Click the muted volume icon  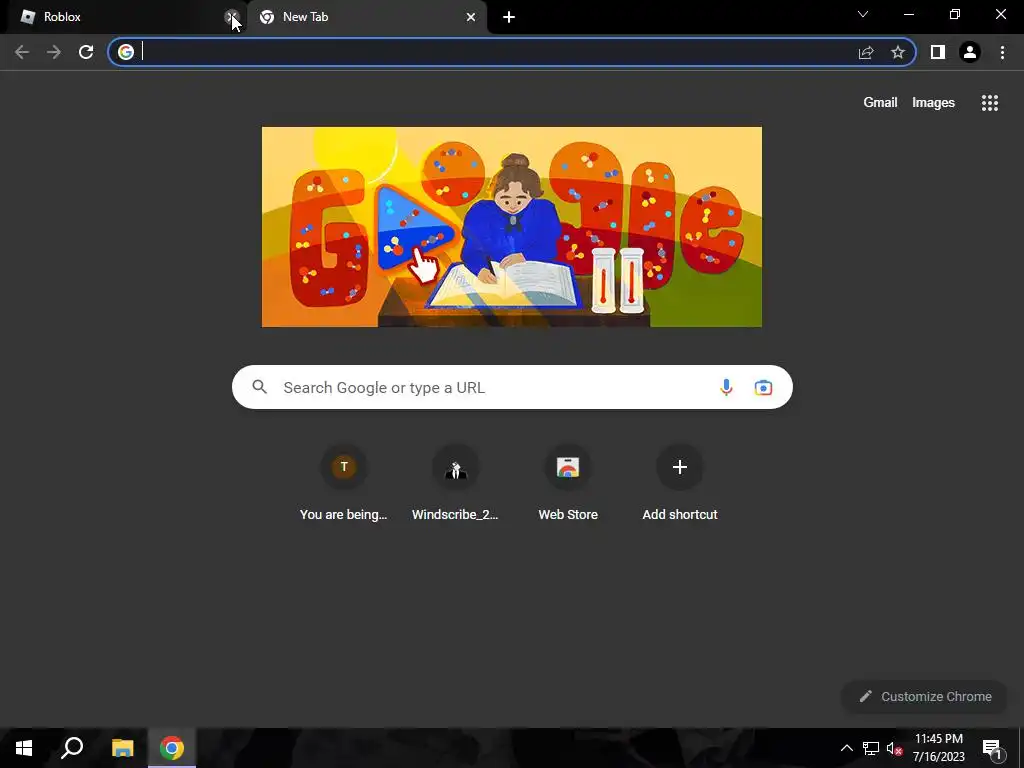click(894, 748)
